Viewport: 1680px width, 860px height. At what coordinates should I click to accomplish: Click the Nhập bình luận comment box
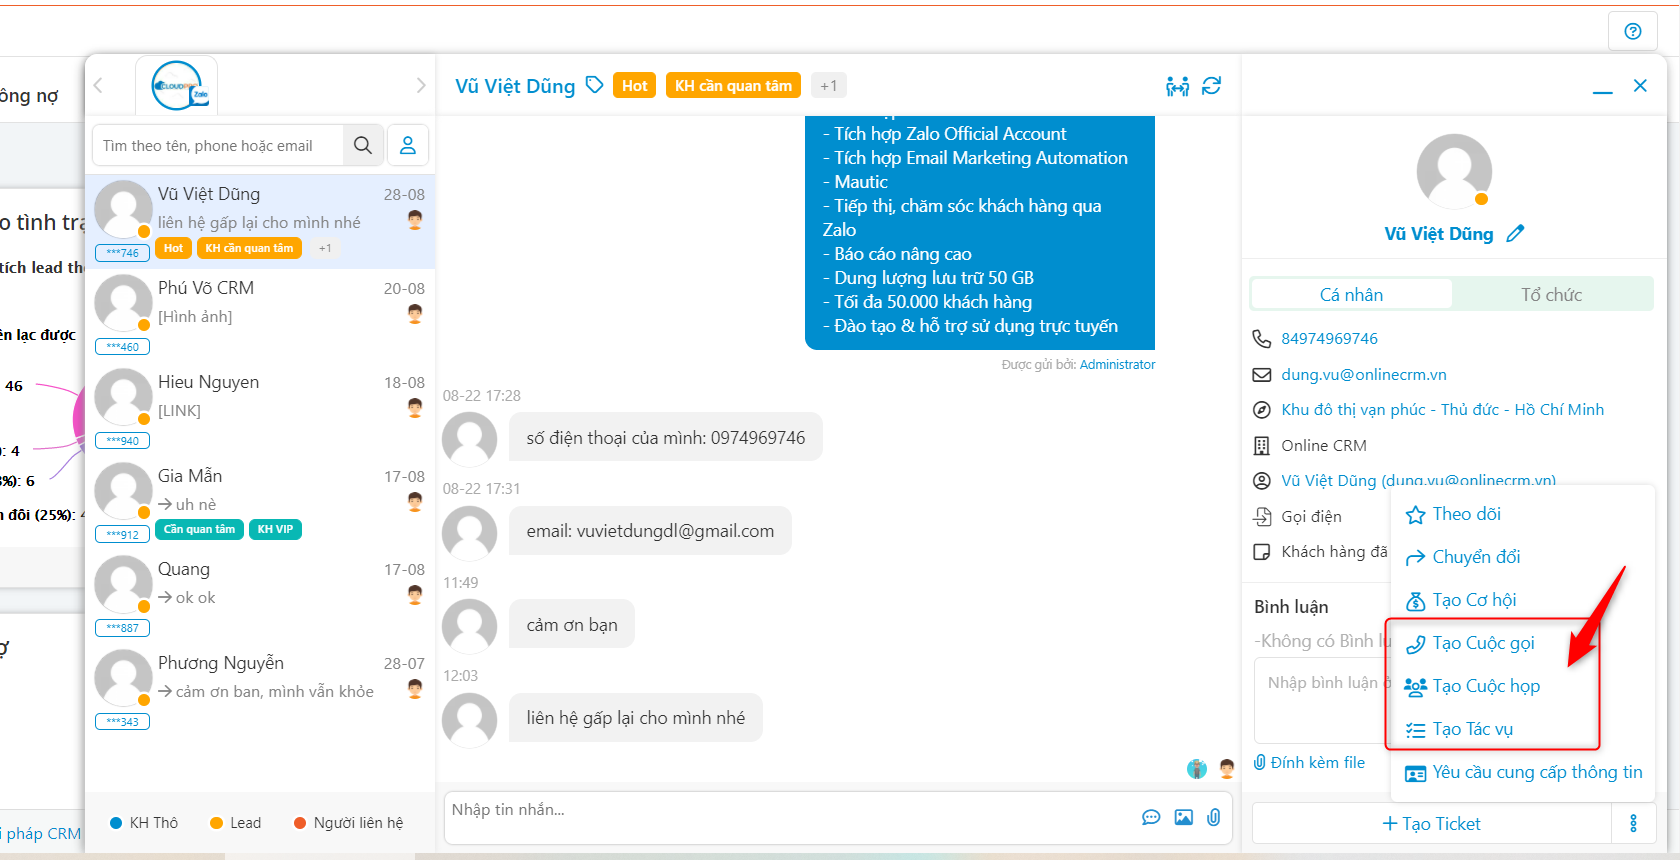tap(1322, 700)
